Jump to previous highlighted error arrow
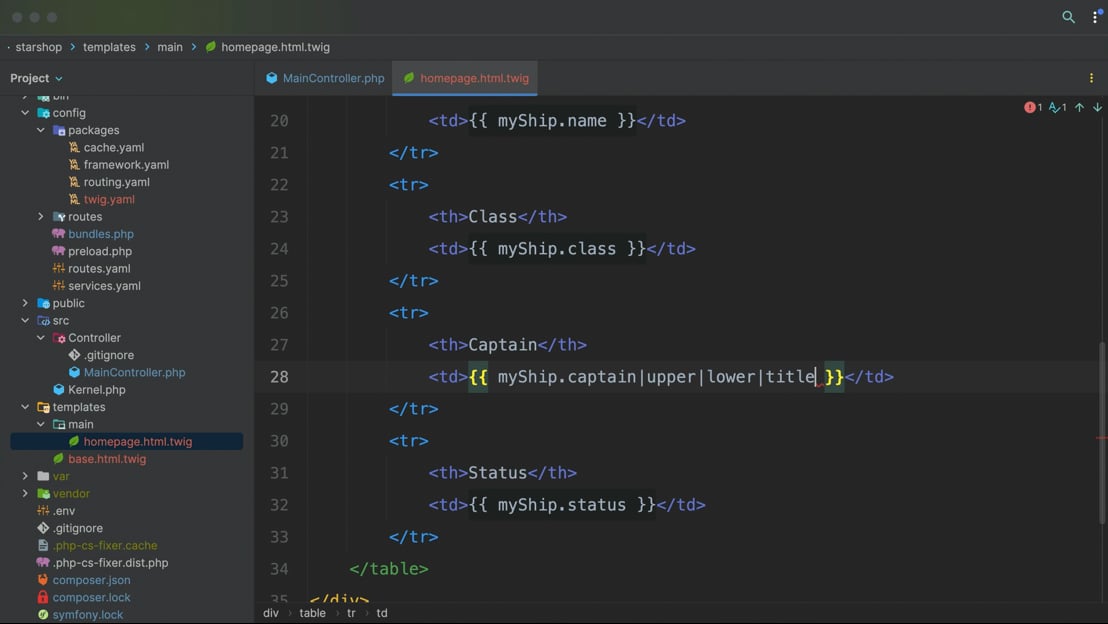The height and width of the screenshot is (624, 1108). (x=1079, y=107)
